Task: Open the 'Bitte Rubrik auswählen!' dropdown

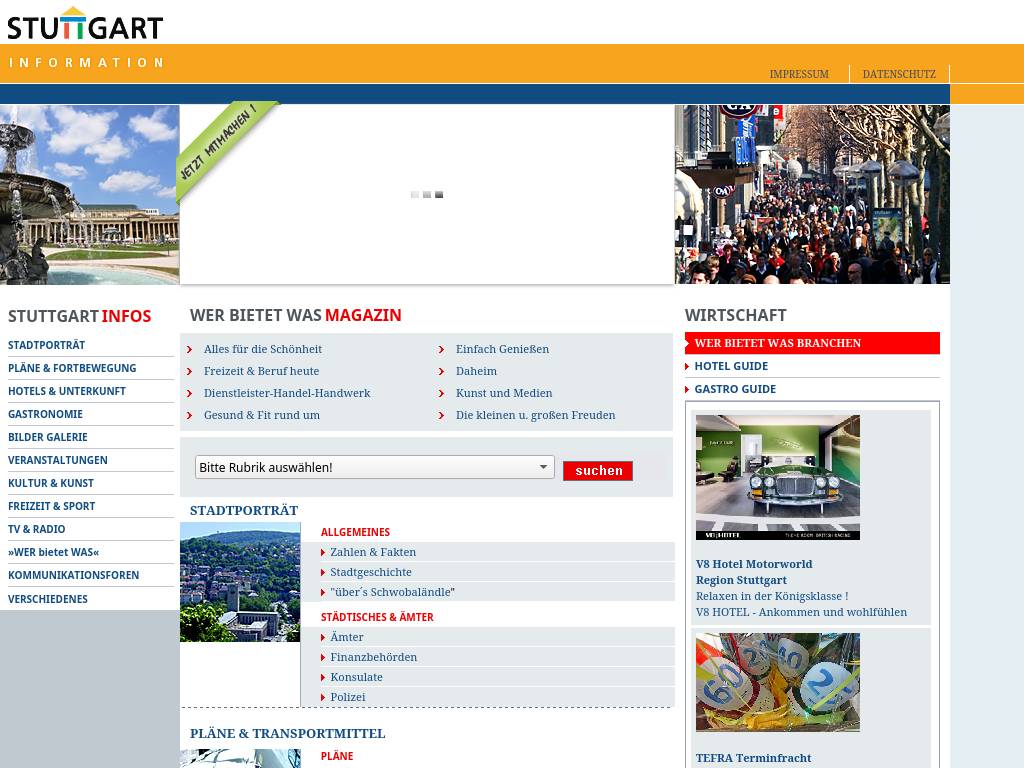Action: pyautogui.click(x=374, y=467)
